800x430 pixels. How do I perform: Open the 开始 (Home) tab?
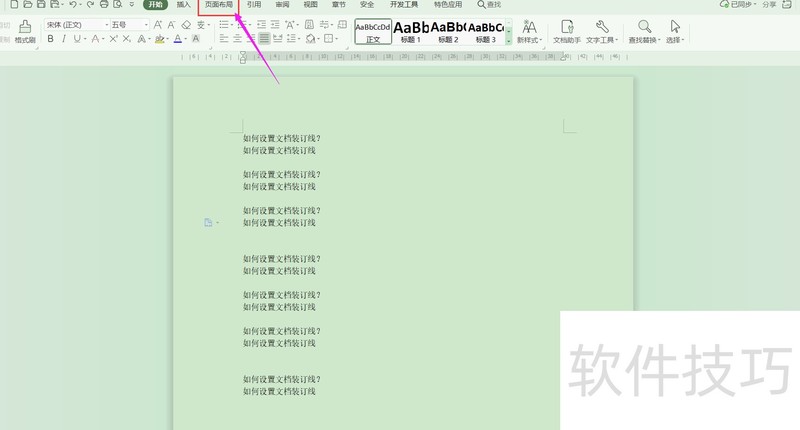point(156,5)
